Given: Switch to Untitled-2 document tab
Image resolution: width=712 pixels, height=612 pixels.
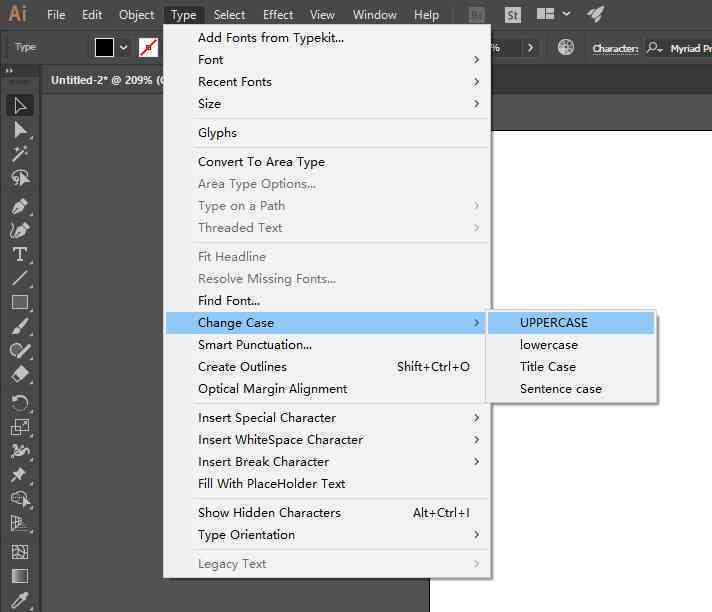Looking at the screenshot, I should [x=105, y=80].
